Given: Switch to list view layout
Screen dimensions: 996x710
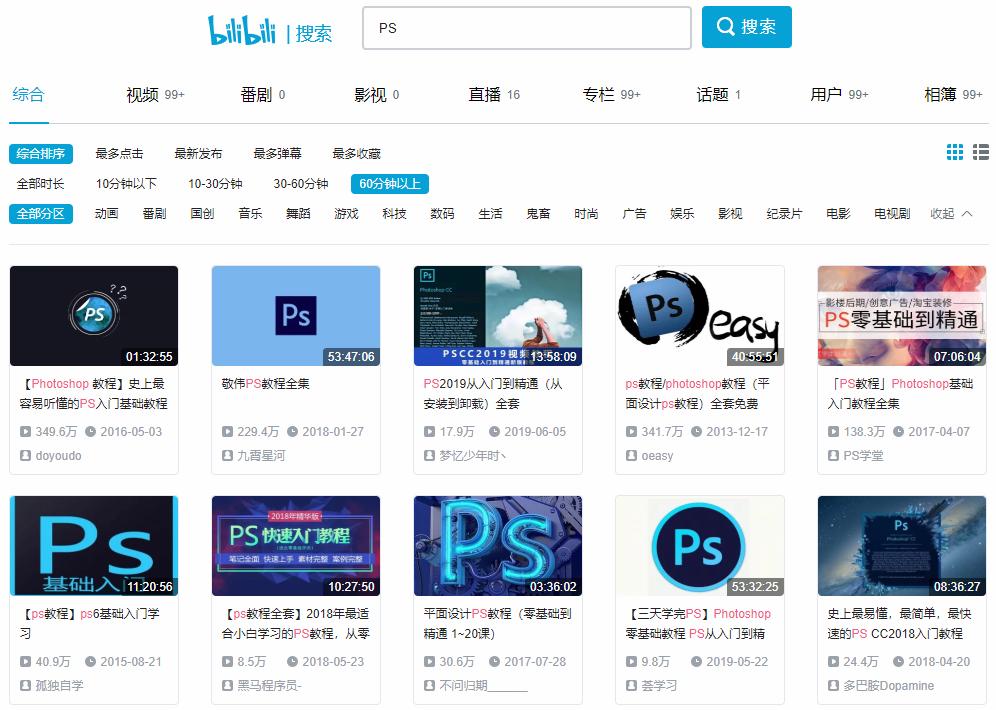Looking at the screenshot, I should 980,151.
